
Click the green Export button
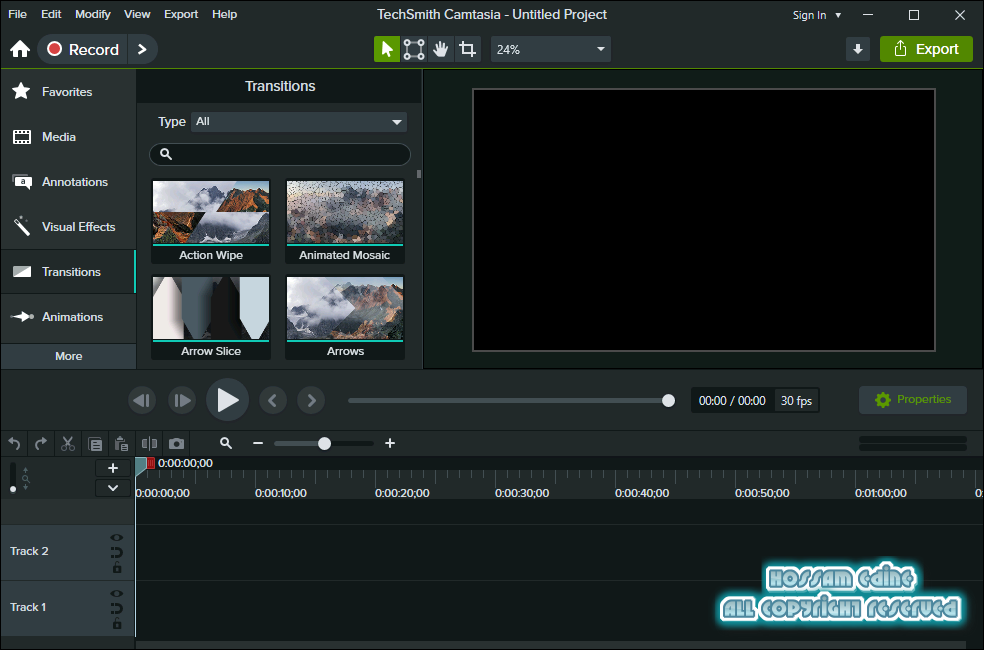[926, 49]
